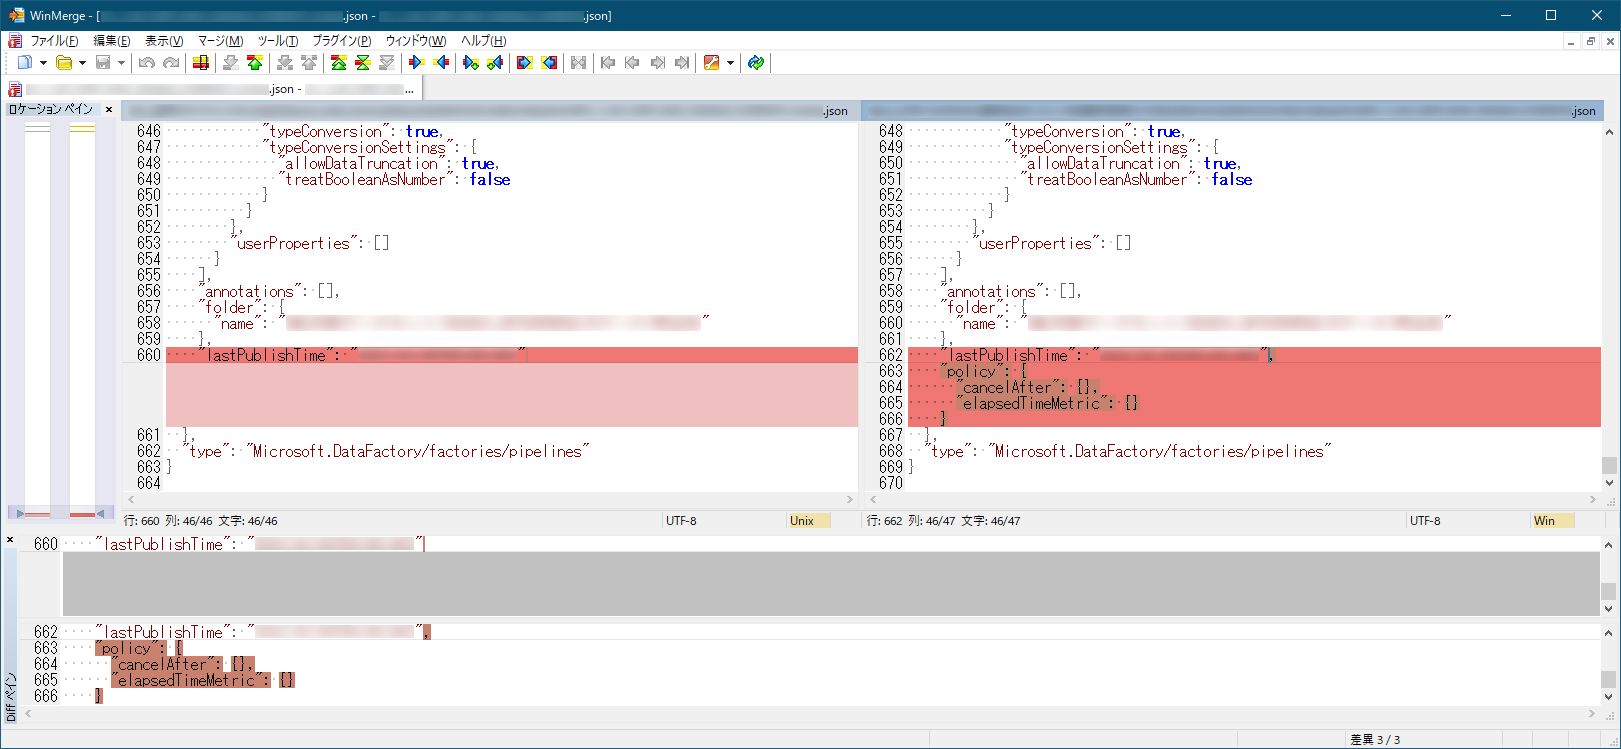
Task: Click the Open folder icon
Action: point(64,63)
